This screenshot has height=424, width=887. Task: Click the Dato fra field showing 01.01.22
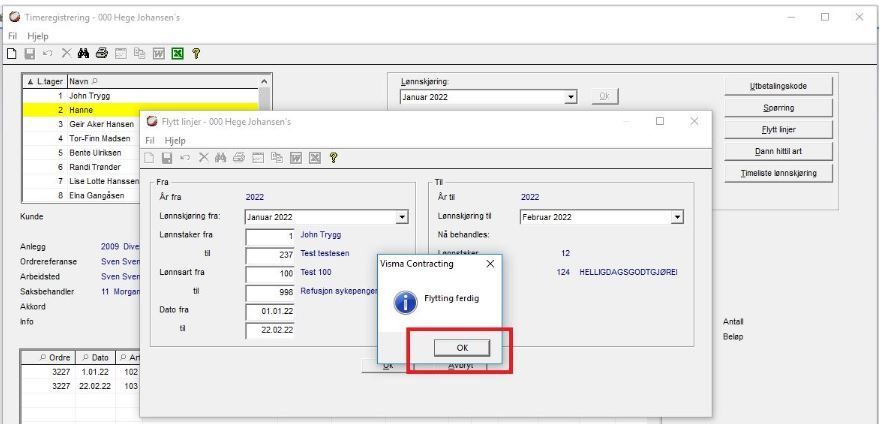point(270,310)
